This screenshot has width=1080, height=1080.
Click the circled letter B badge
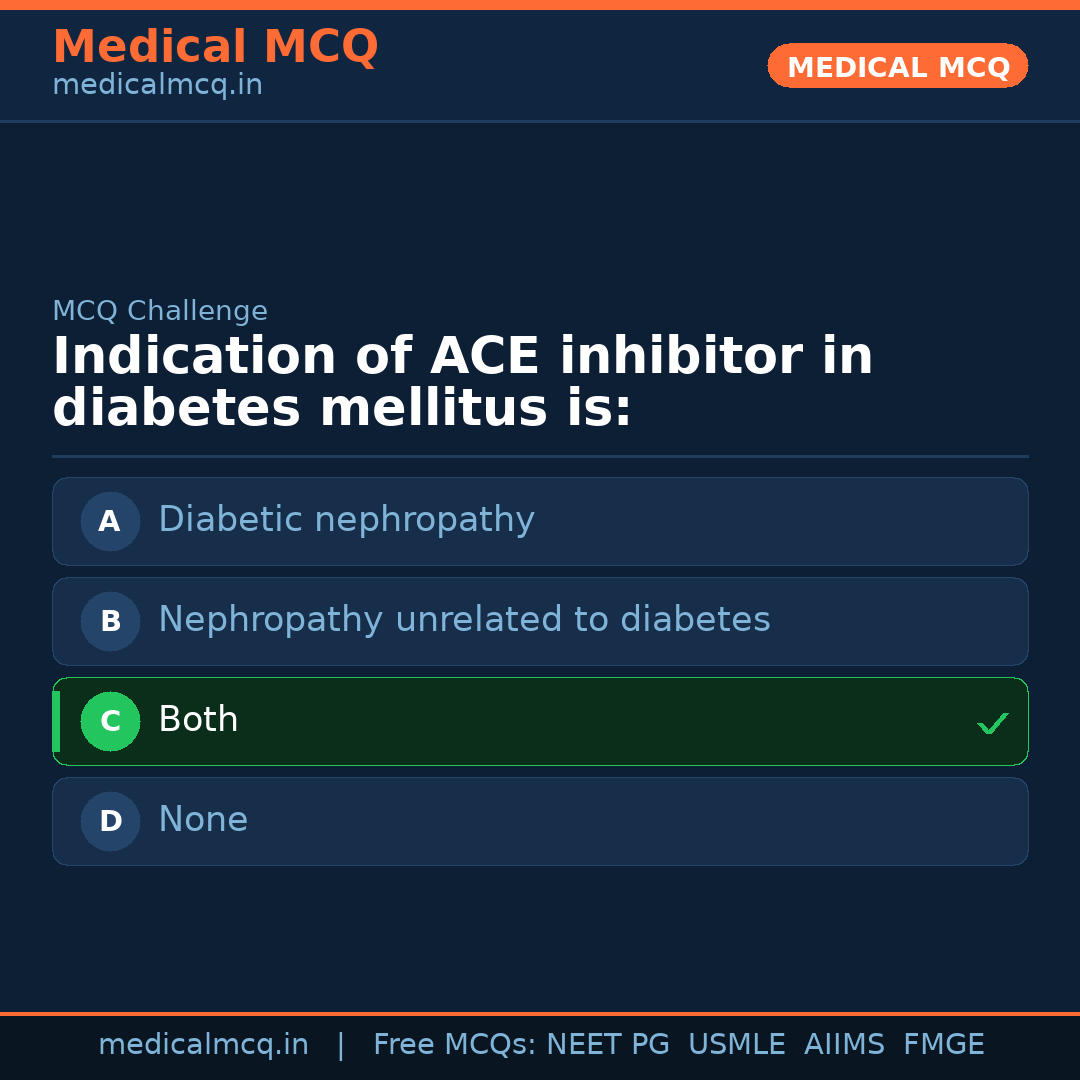(110, 621)
